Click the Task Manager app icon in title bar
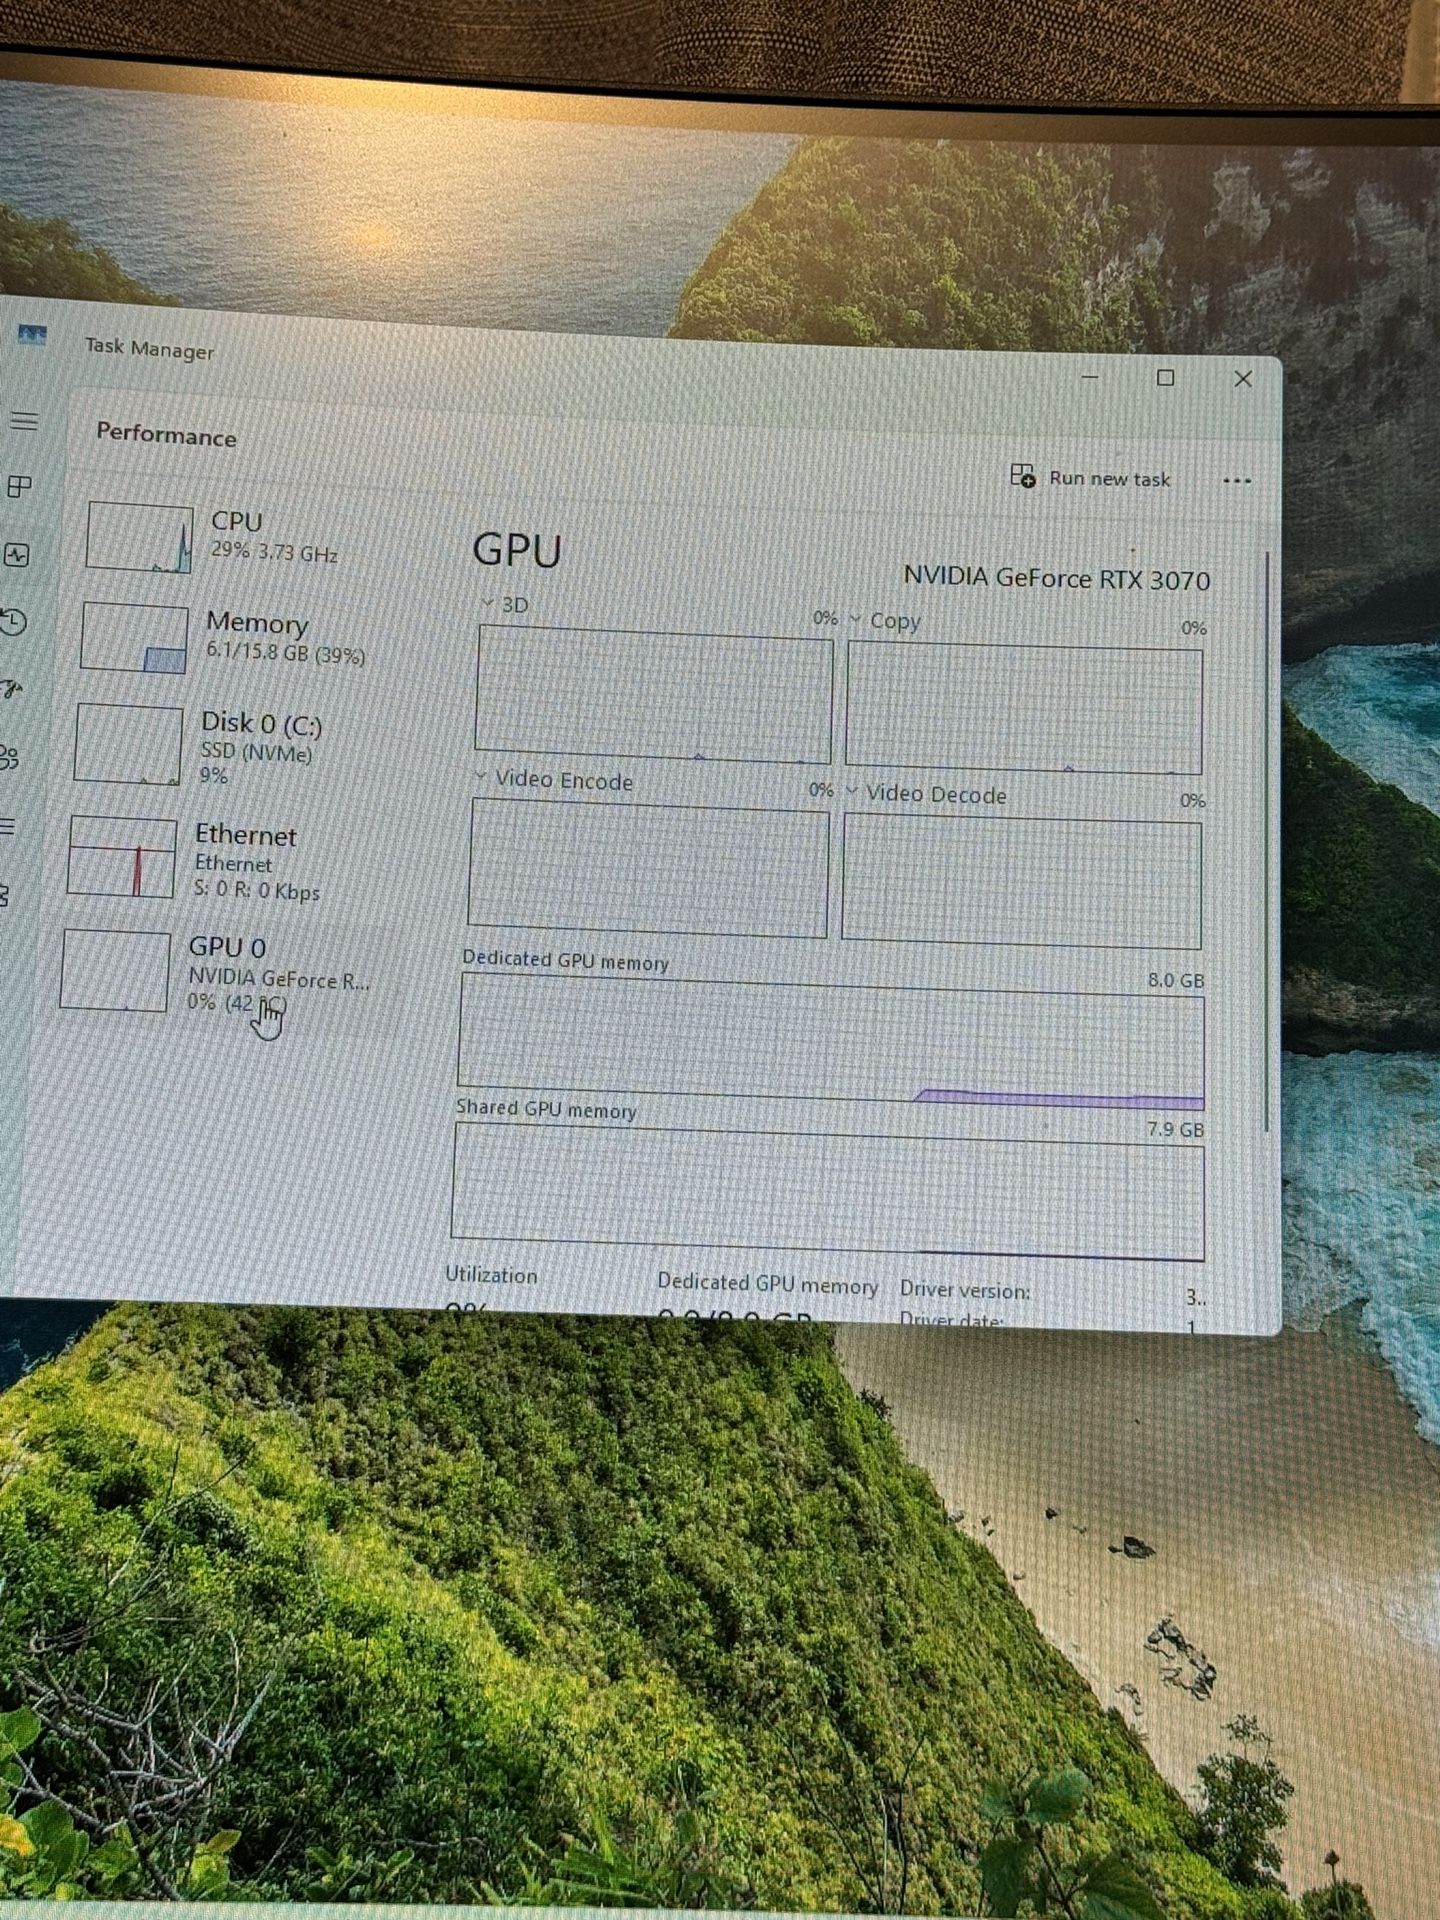 coord(32,336)
